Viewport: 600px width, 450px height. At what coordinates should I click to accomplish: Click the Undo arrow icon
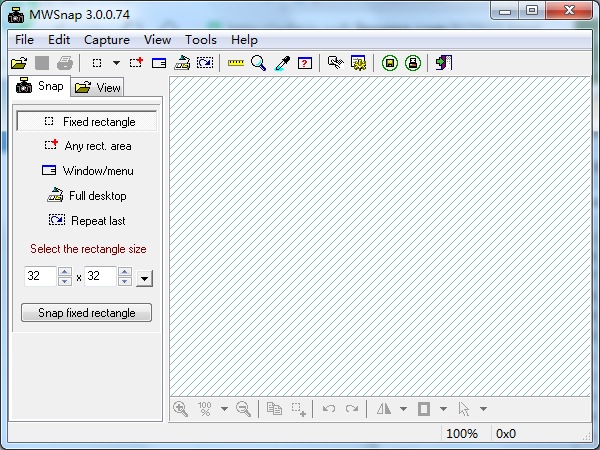click(329, 409)
